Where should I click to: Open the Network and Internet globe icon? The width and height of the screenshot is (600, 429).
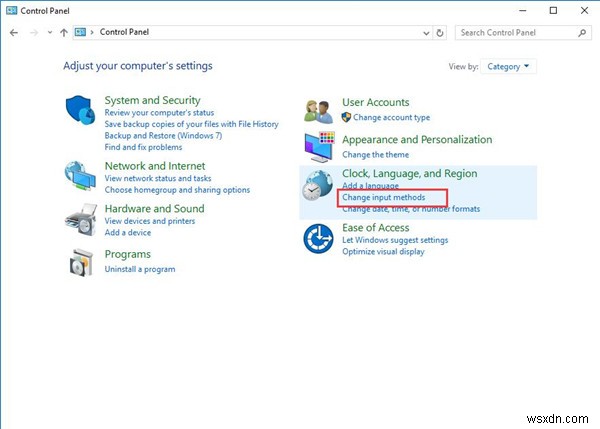point(80,176)
